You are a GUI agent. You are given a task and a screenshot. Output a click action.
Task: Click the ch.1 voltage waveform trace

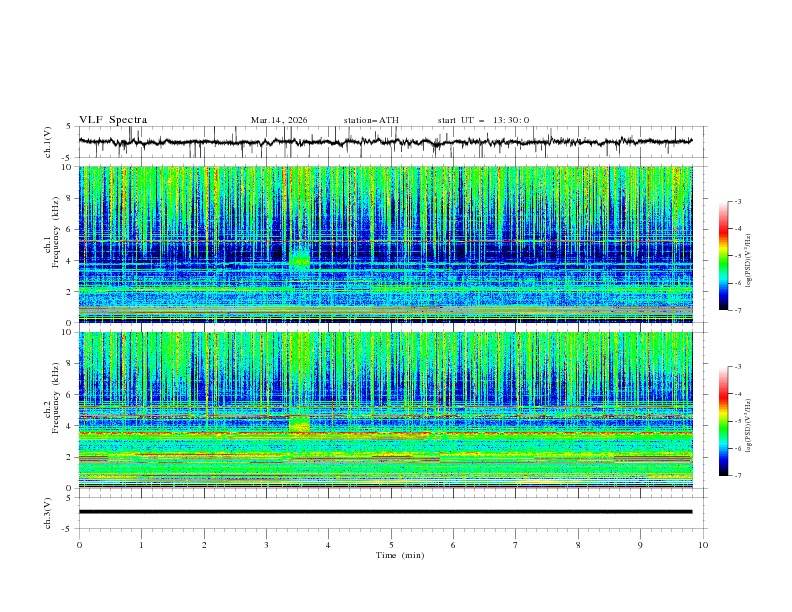(385, 142)
